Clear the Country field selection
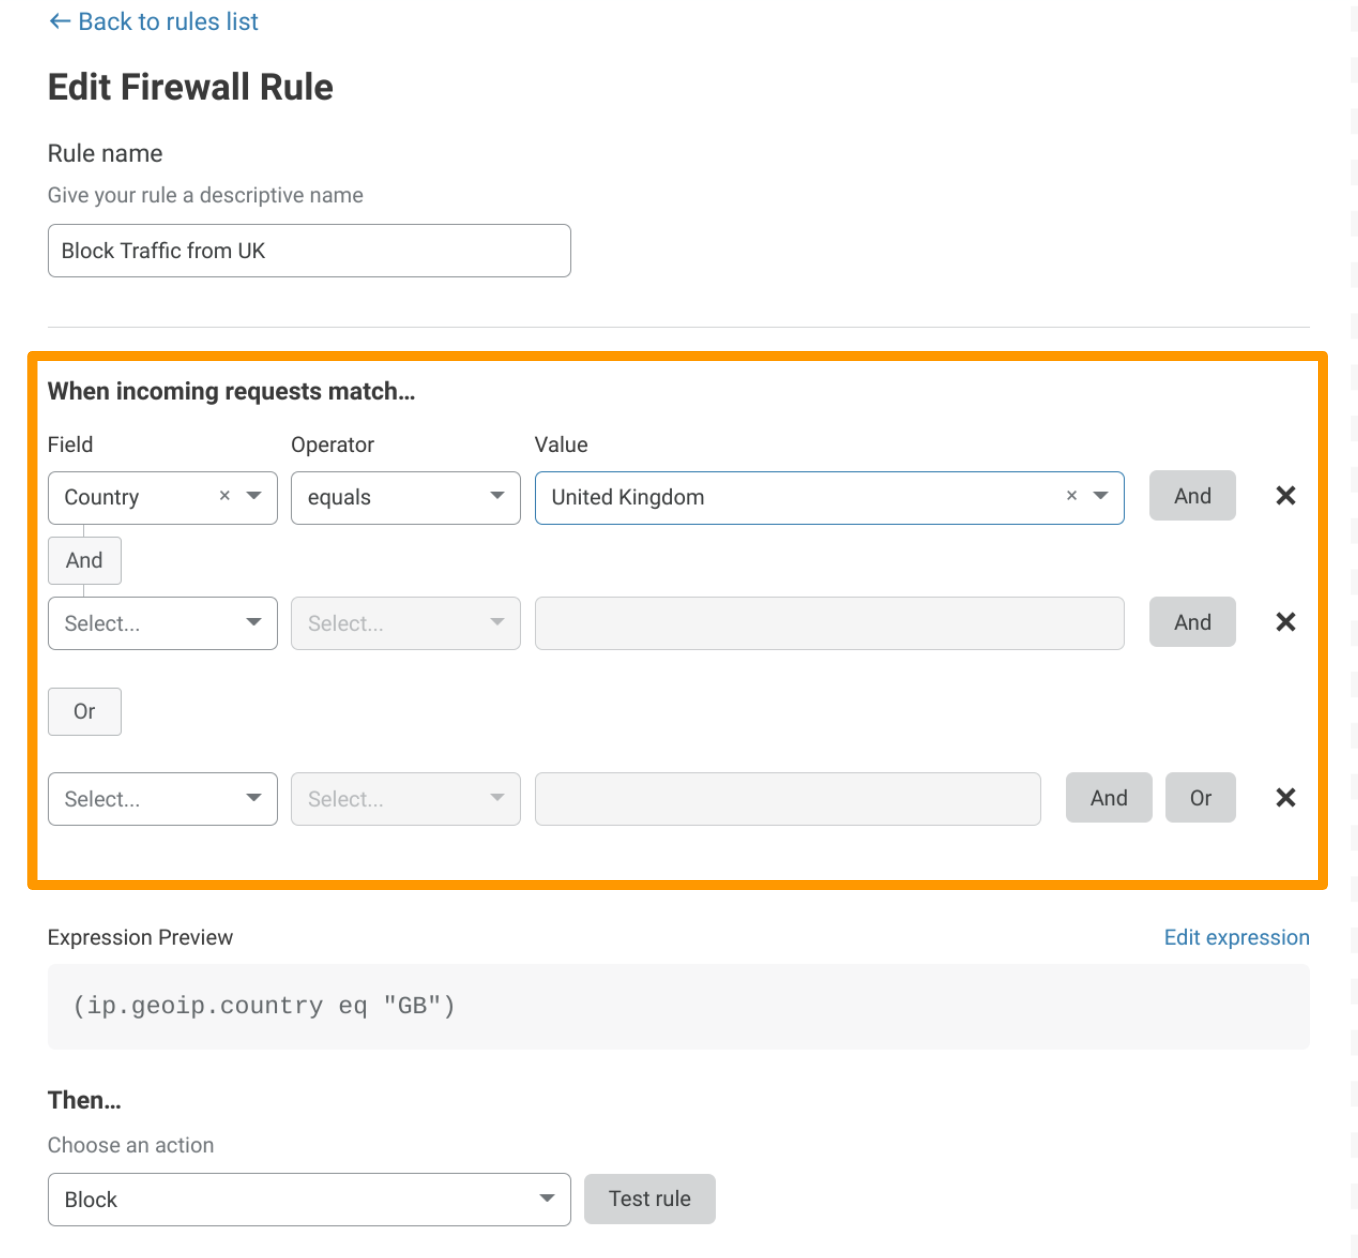This screenshot has width=1358, height=1258. tap(225, 496)
